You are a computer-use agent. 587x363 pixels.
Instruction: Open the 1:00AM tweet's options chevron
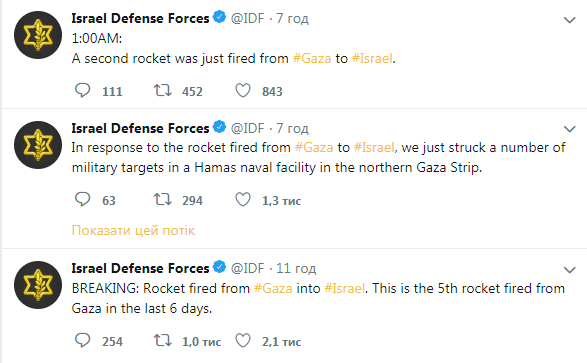click(x=569, y=20)
